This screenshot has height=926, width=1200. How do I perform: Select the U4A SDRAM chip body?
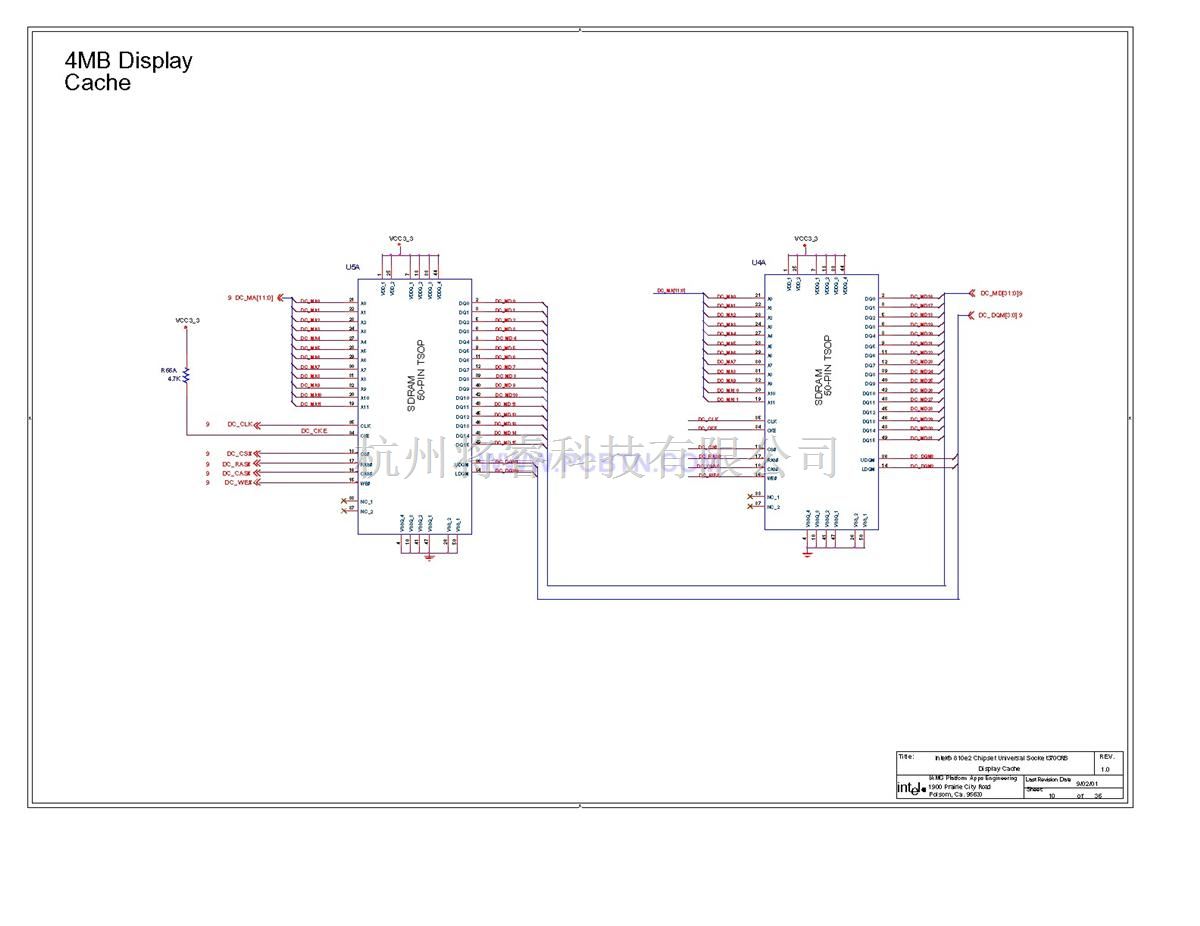pyautogui.click(x=822, y=400)
